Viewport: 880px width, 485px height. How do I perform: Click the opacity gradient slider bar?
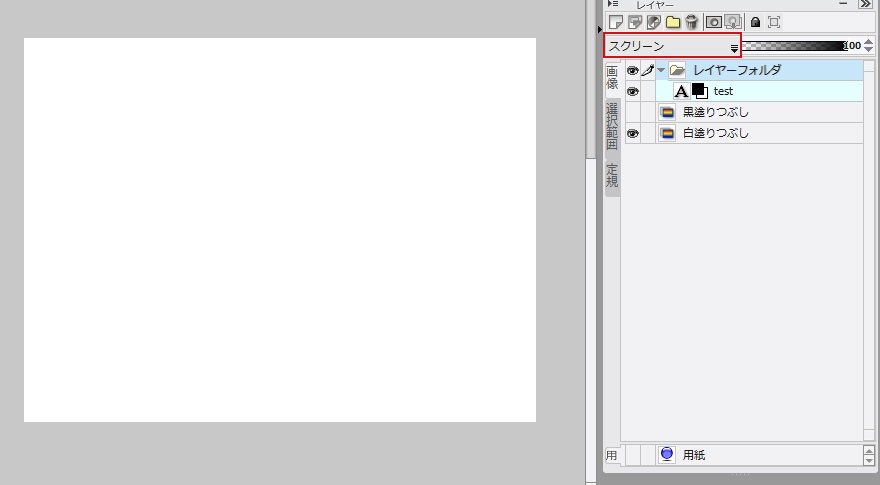click(x=794, y=45)
